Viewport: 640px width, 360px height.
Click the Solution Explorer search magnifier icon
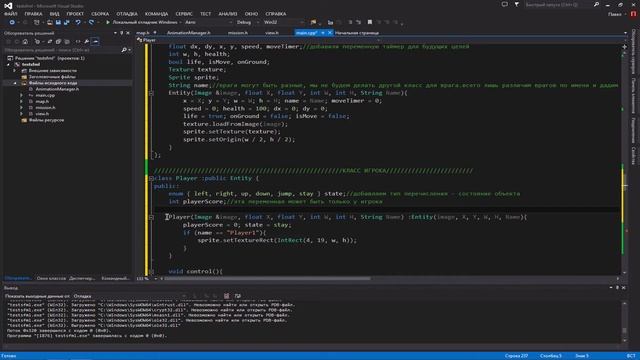coord(124,50)
